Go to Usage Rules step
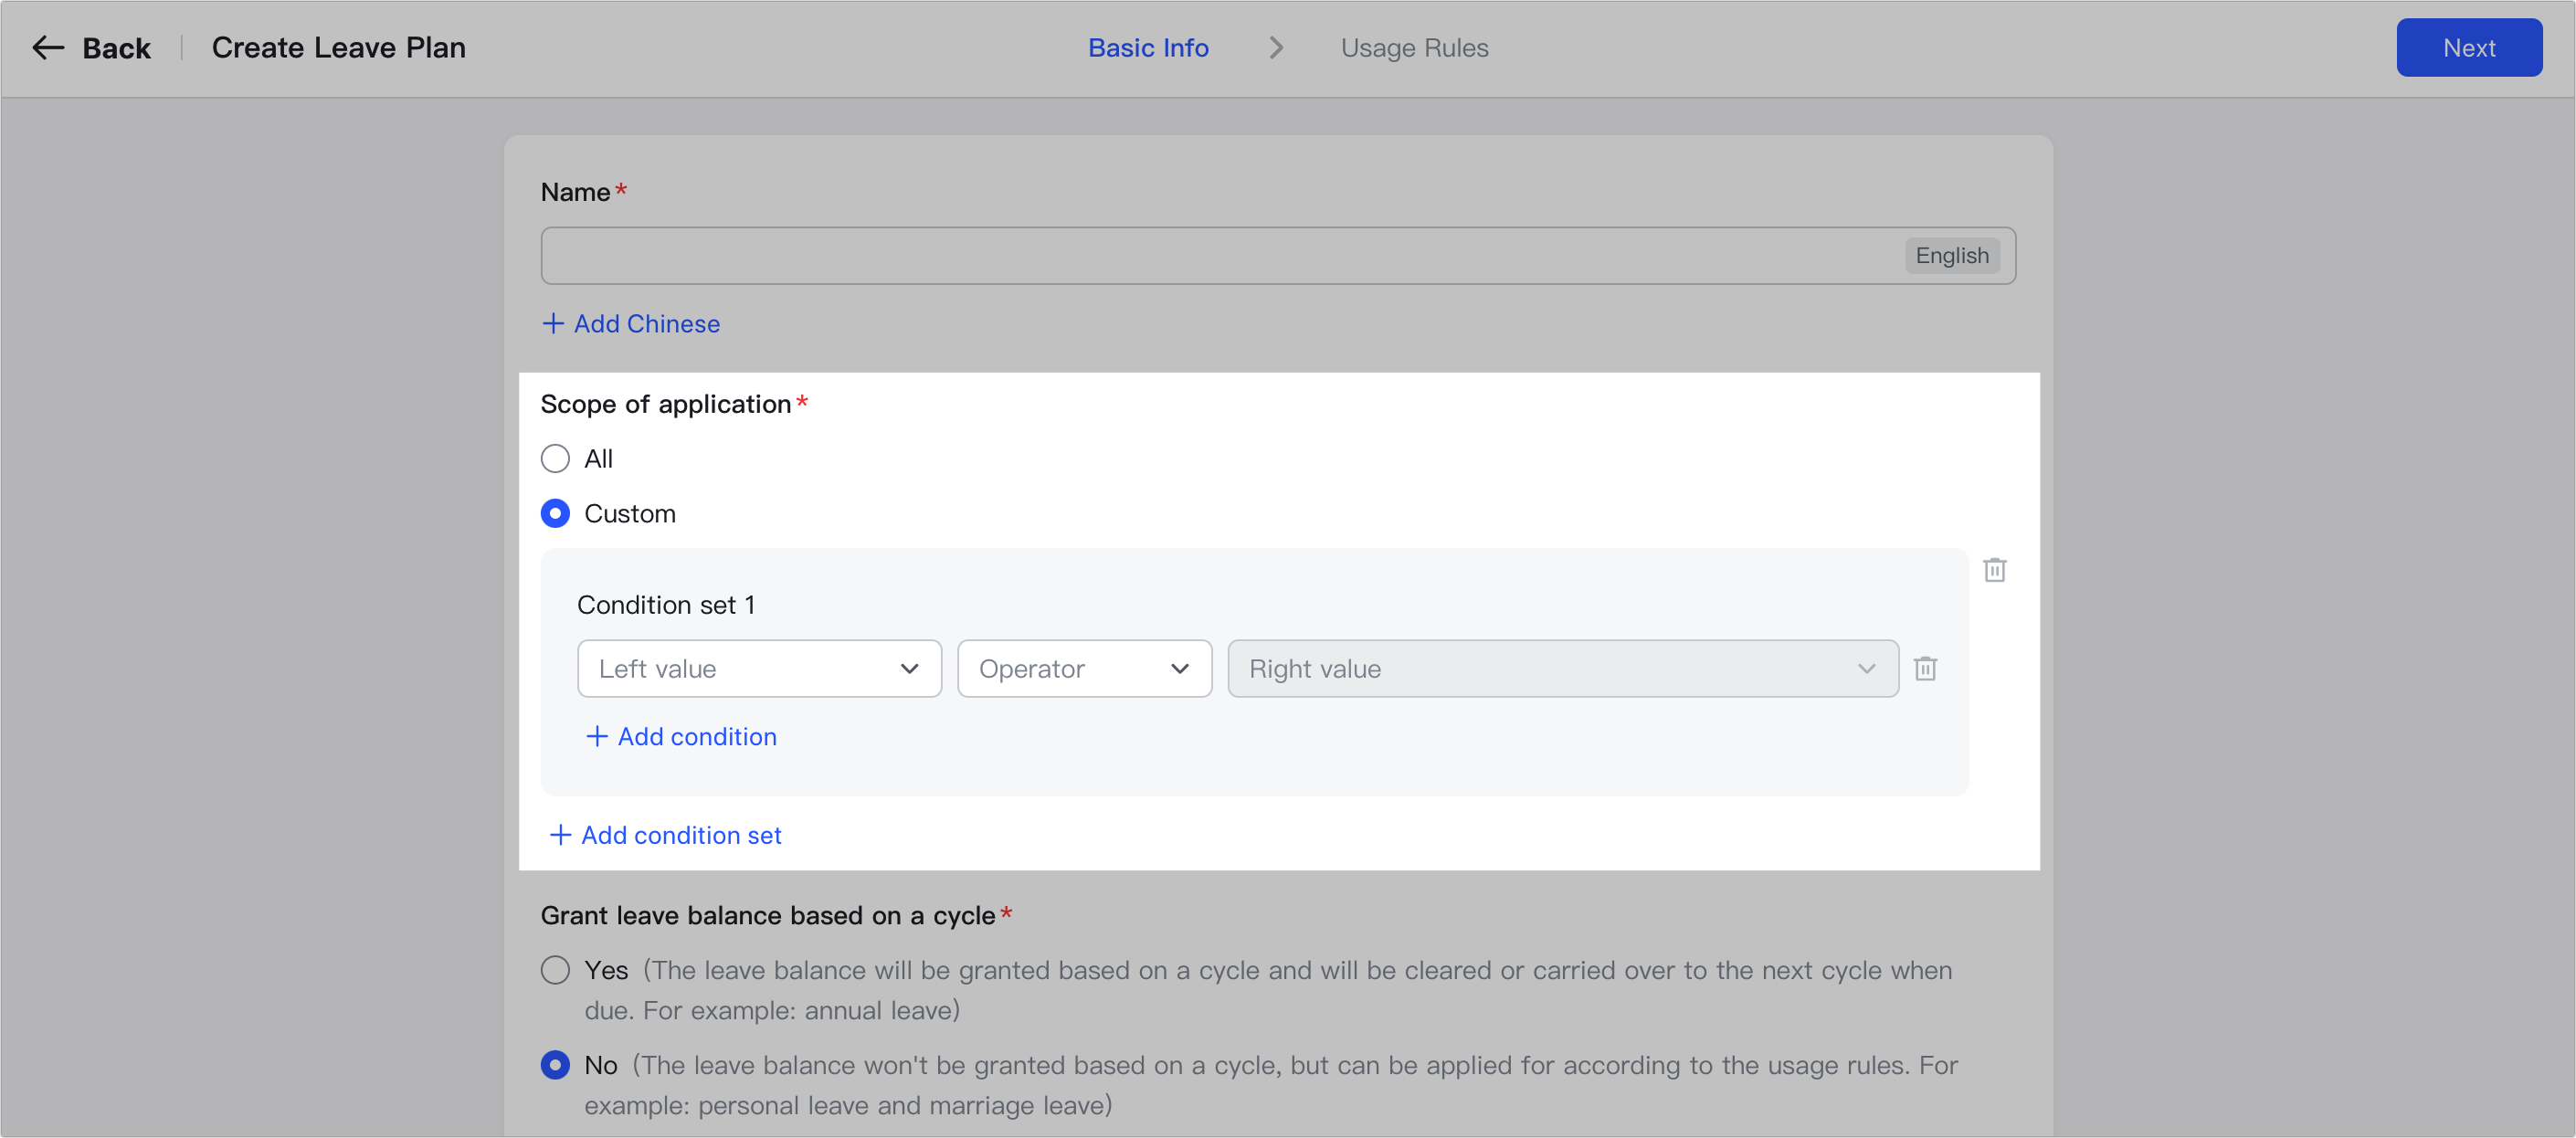The image size is (2576, 1138). click(x=1414, y=47)
